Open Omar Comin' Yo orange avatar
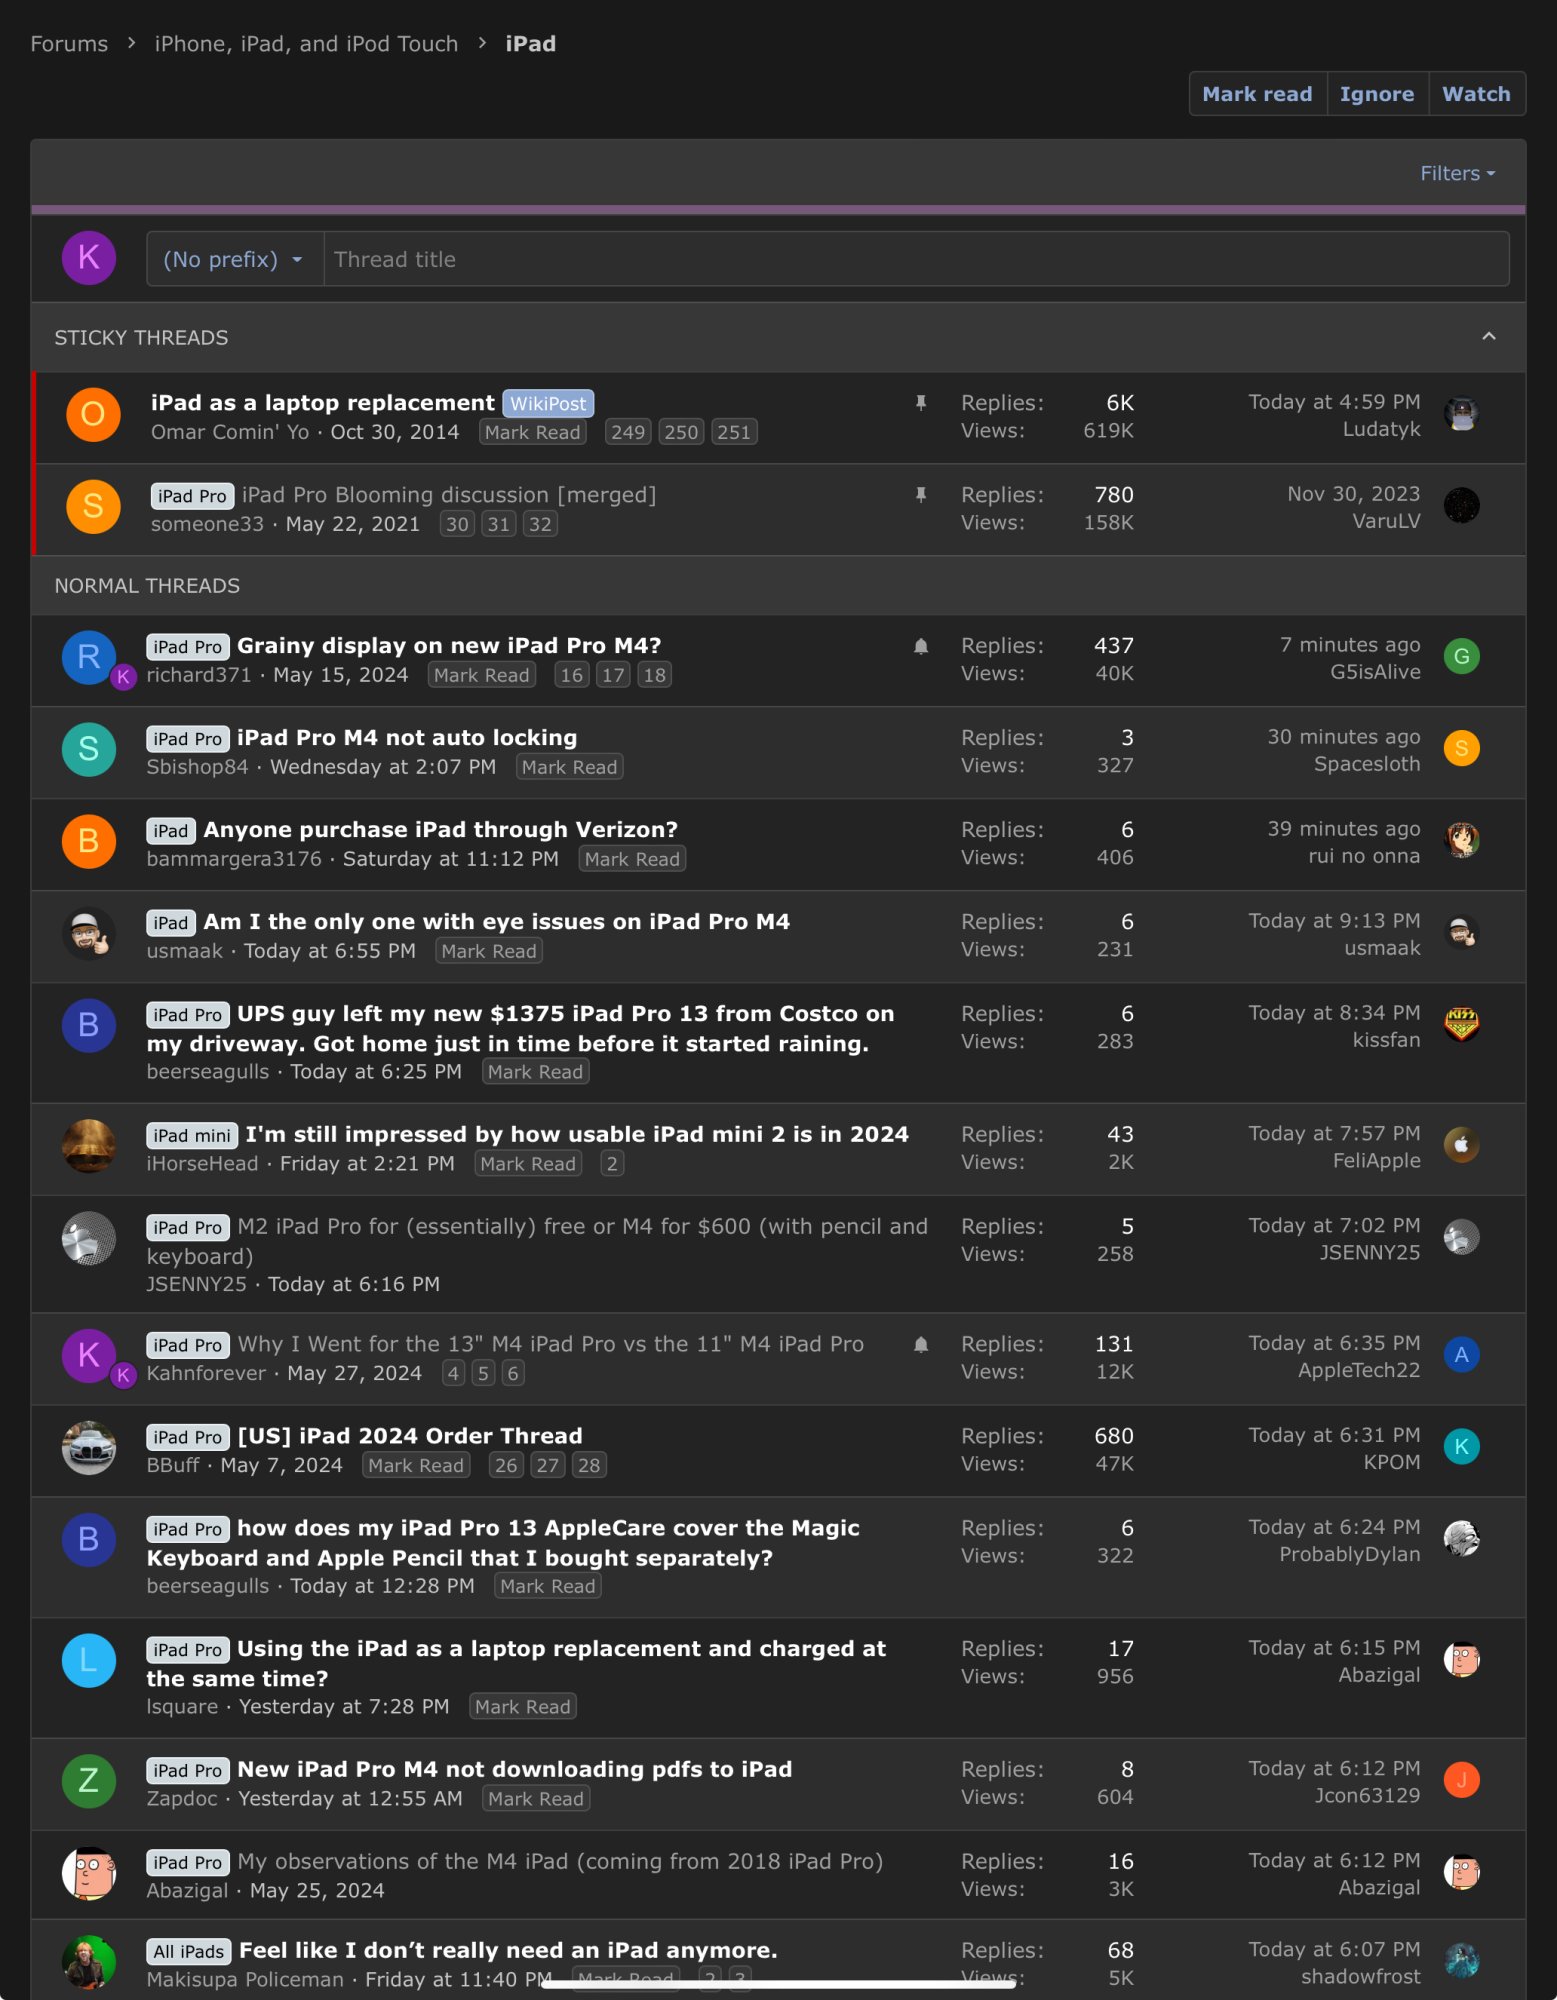 93,414
